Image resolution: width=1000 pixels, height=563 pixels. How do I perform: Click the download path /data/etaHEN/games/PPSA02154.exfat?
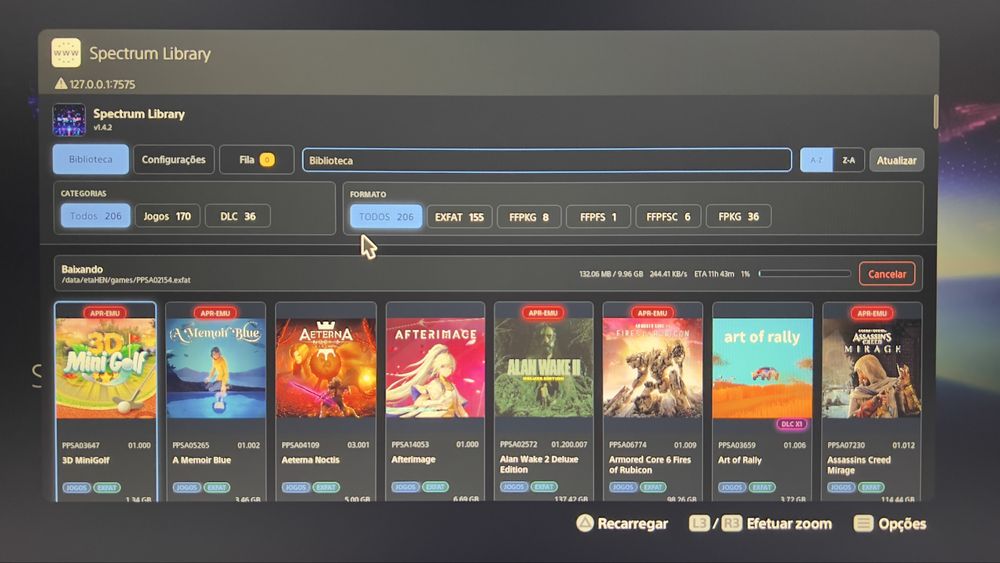126,280
